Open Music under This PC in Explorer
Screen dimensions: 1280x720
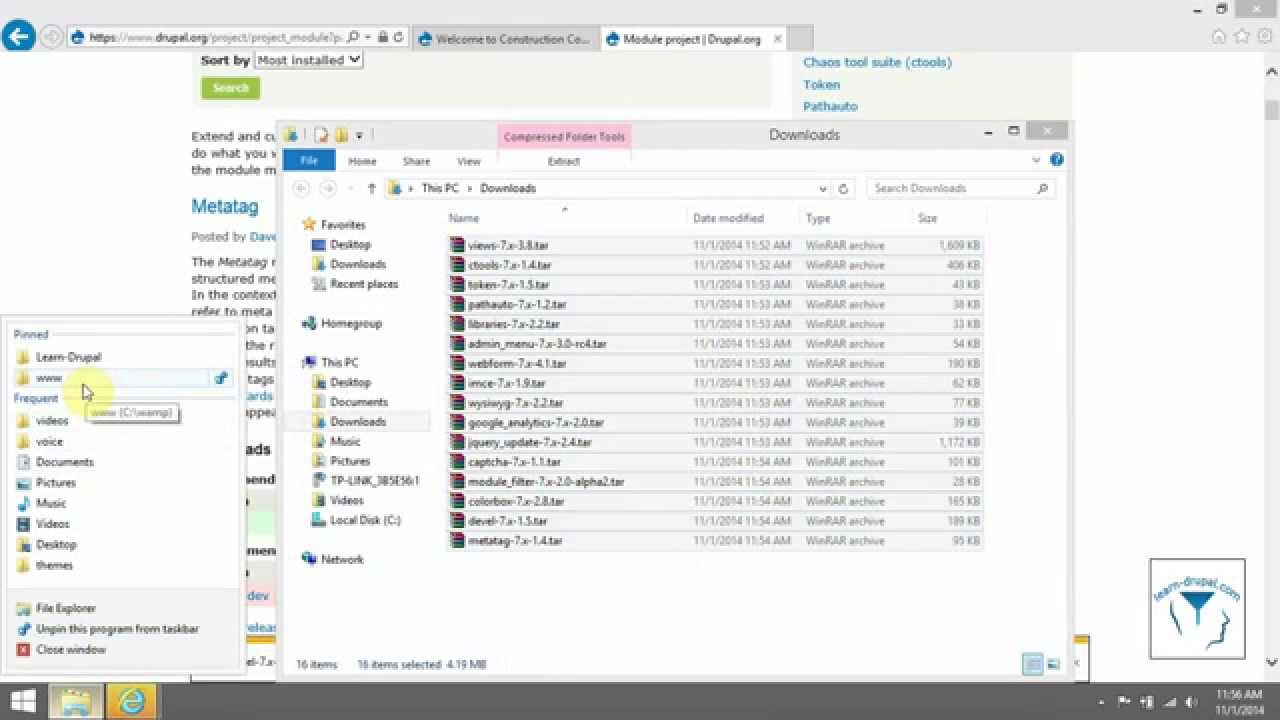pos(345,441)
